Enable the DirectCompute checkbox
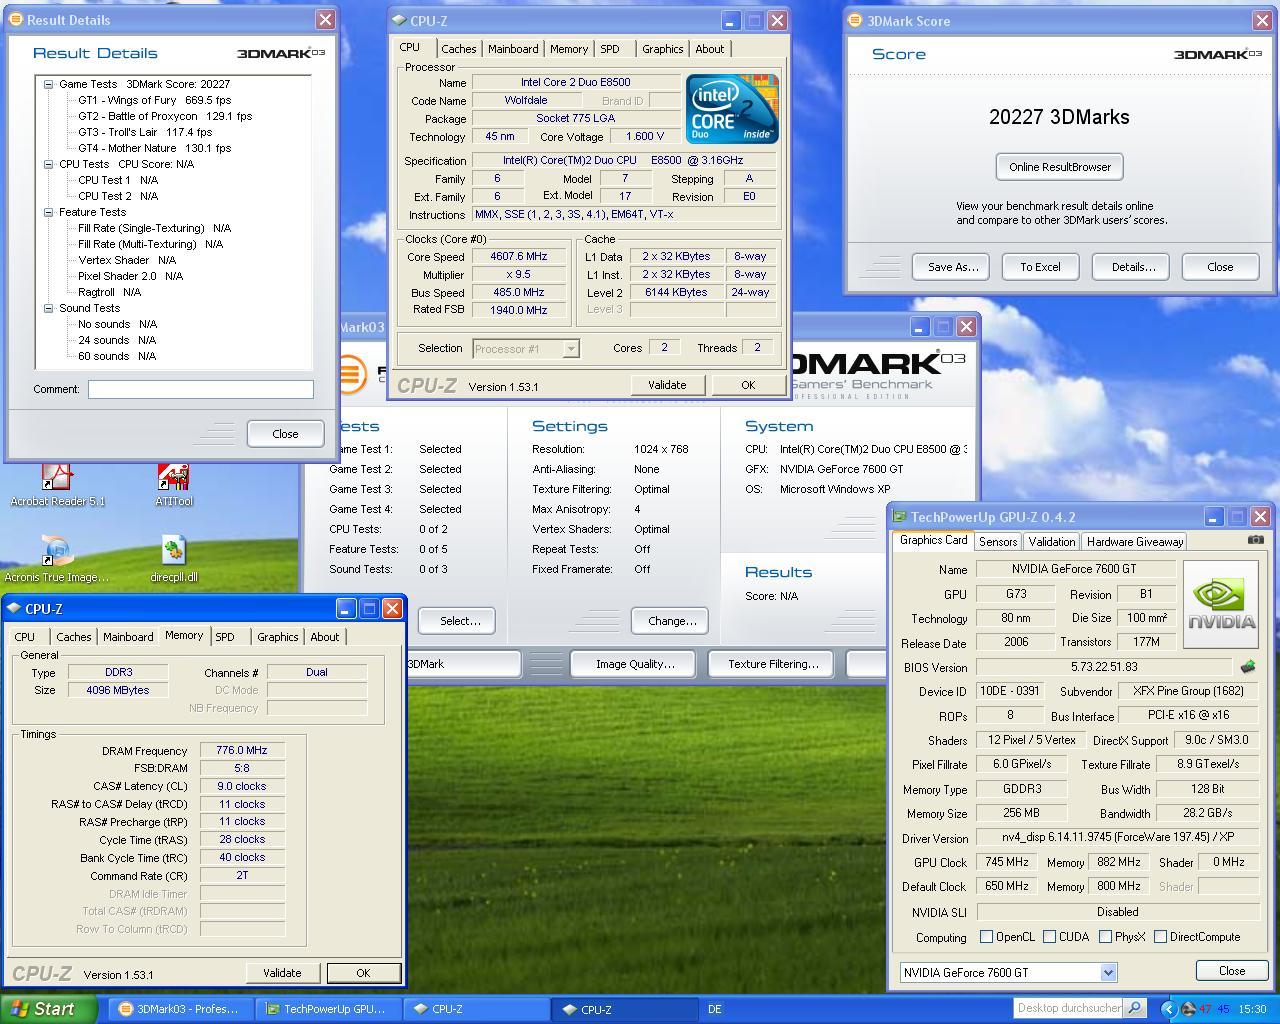 point(1160,937)
